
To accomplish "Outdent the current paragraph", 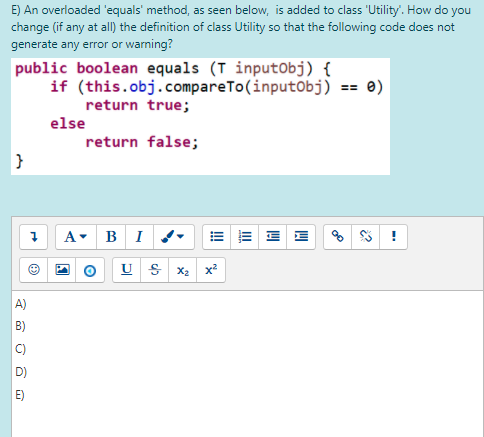I will tap(273, 237).
